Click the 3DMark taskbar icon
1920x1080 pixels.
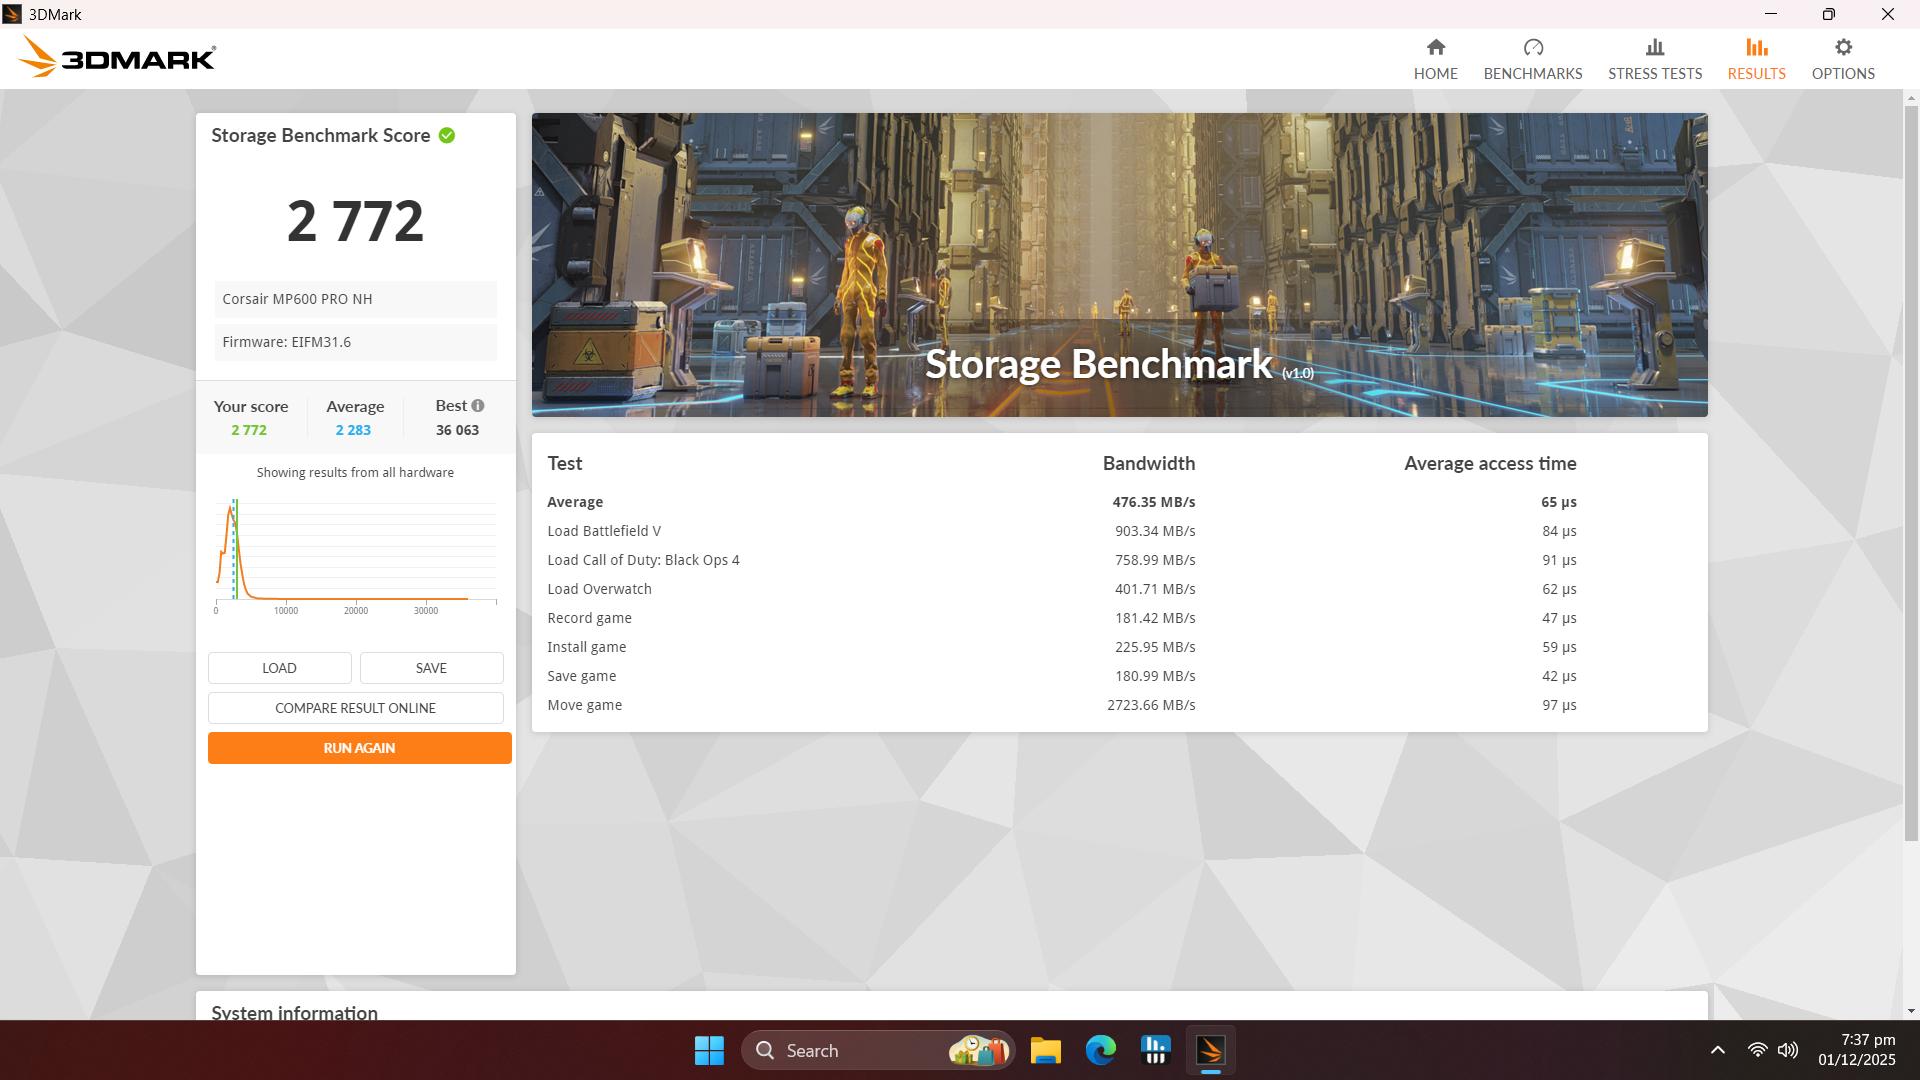pos(1210,1050)
